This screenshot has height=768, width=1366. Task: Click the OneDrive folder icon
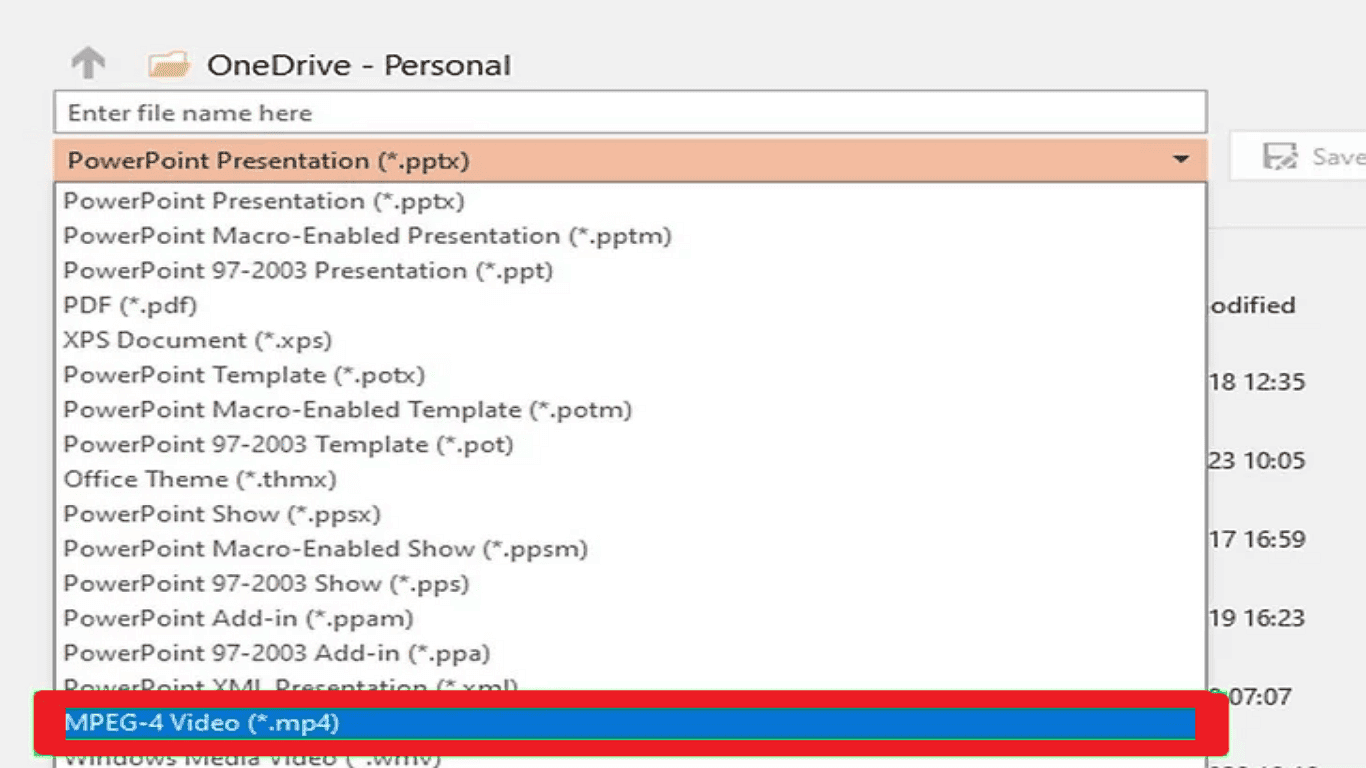tap(169, 66)
